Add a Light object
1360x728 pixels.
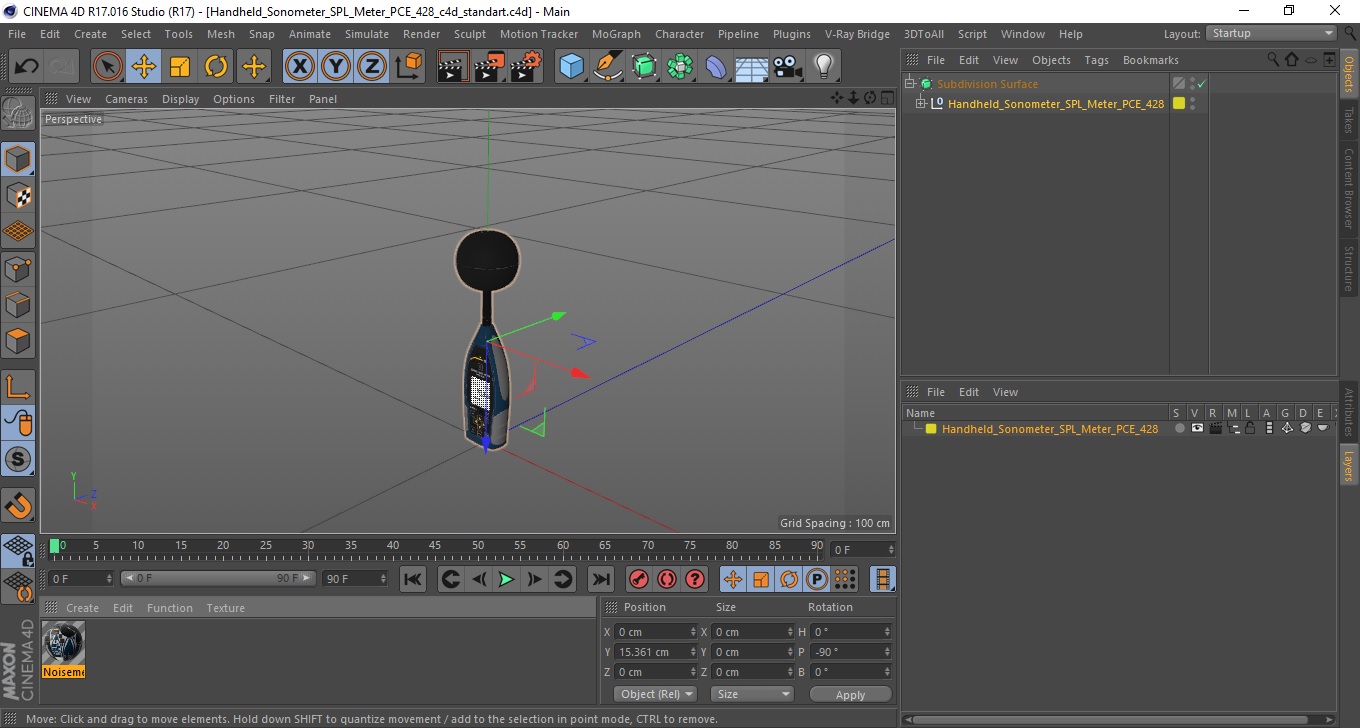pos(823,67)
